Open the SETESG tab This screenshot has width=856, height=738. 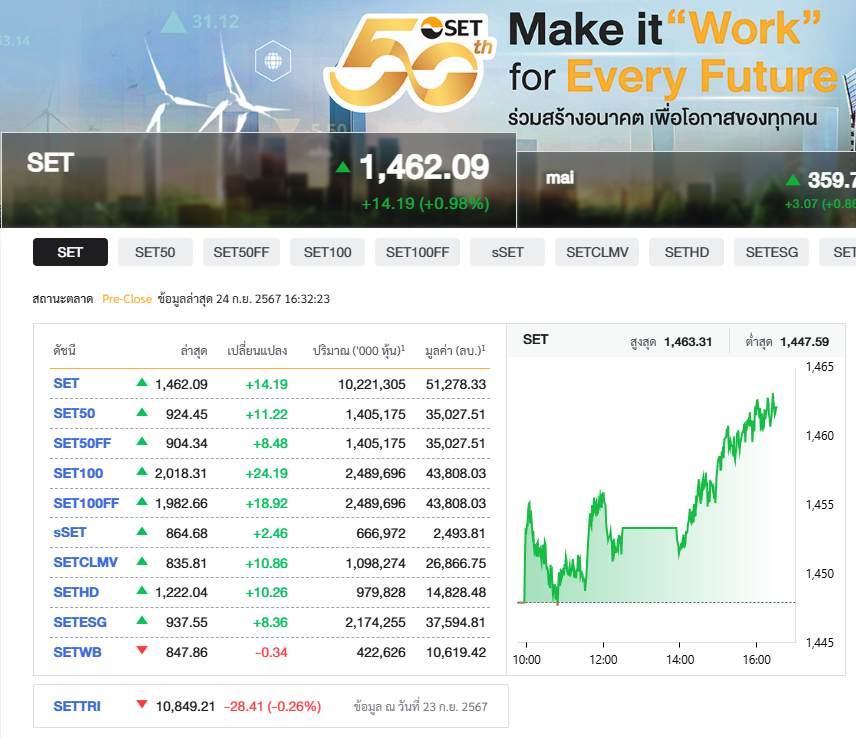771,252
